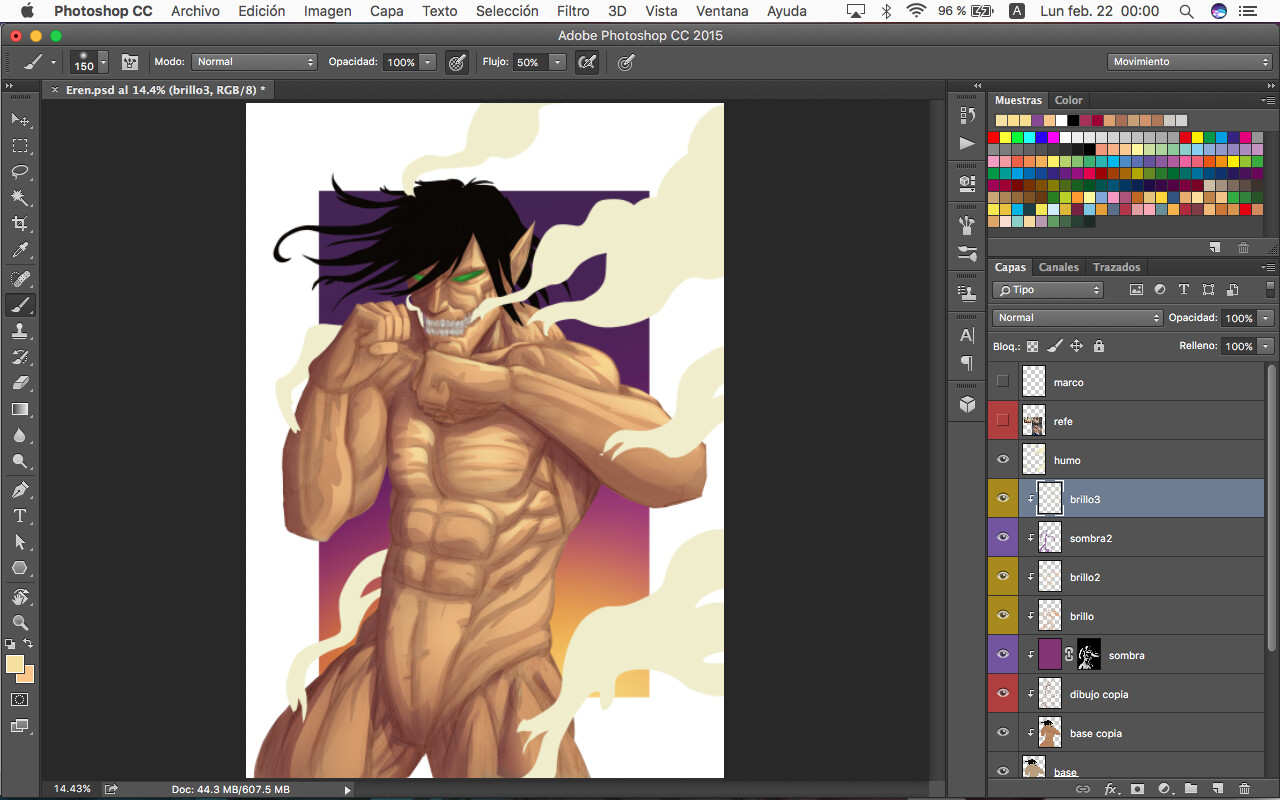Select the Brush tool in toolbar

(x=20, y=305)
